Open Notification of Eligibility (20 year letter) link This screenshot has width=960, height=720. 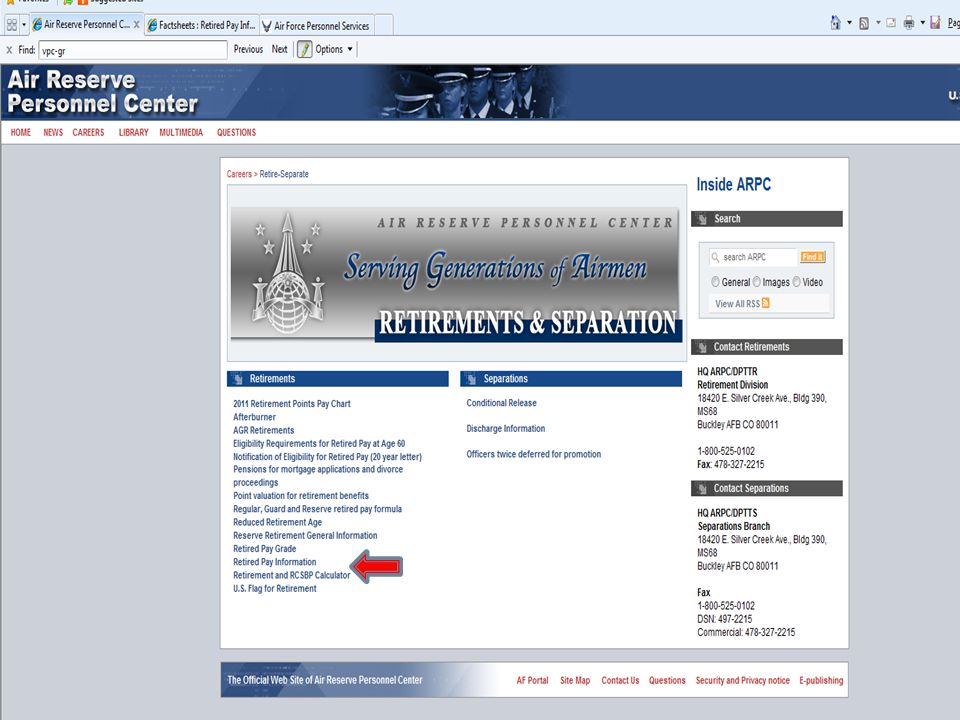tap(327, 457)
